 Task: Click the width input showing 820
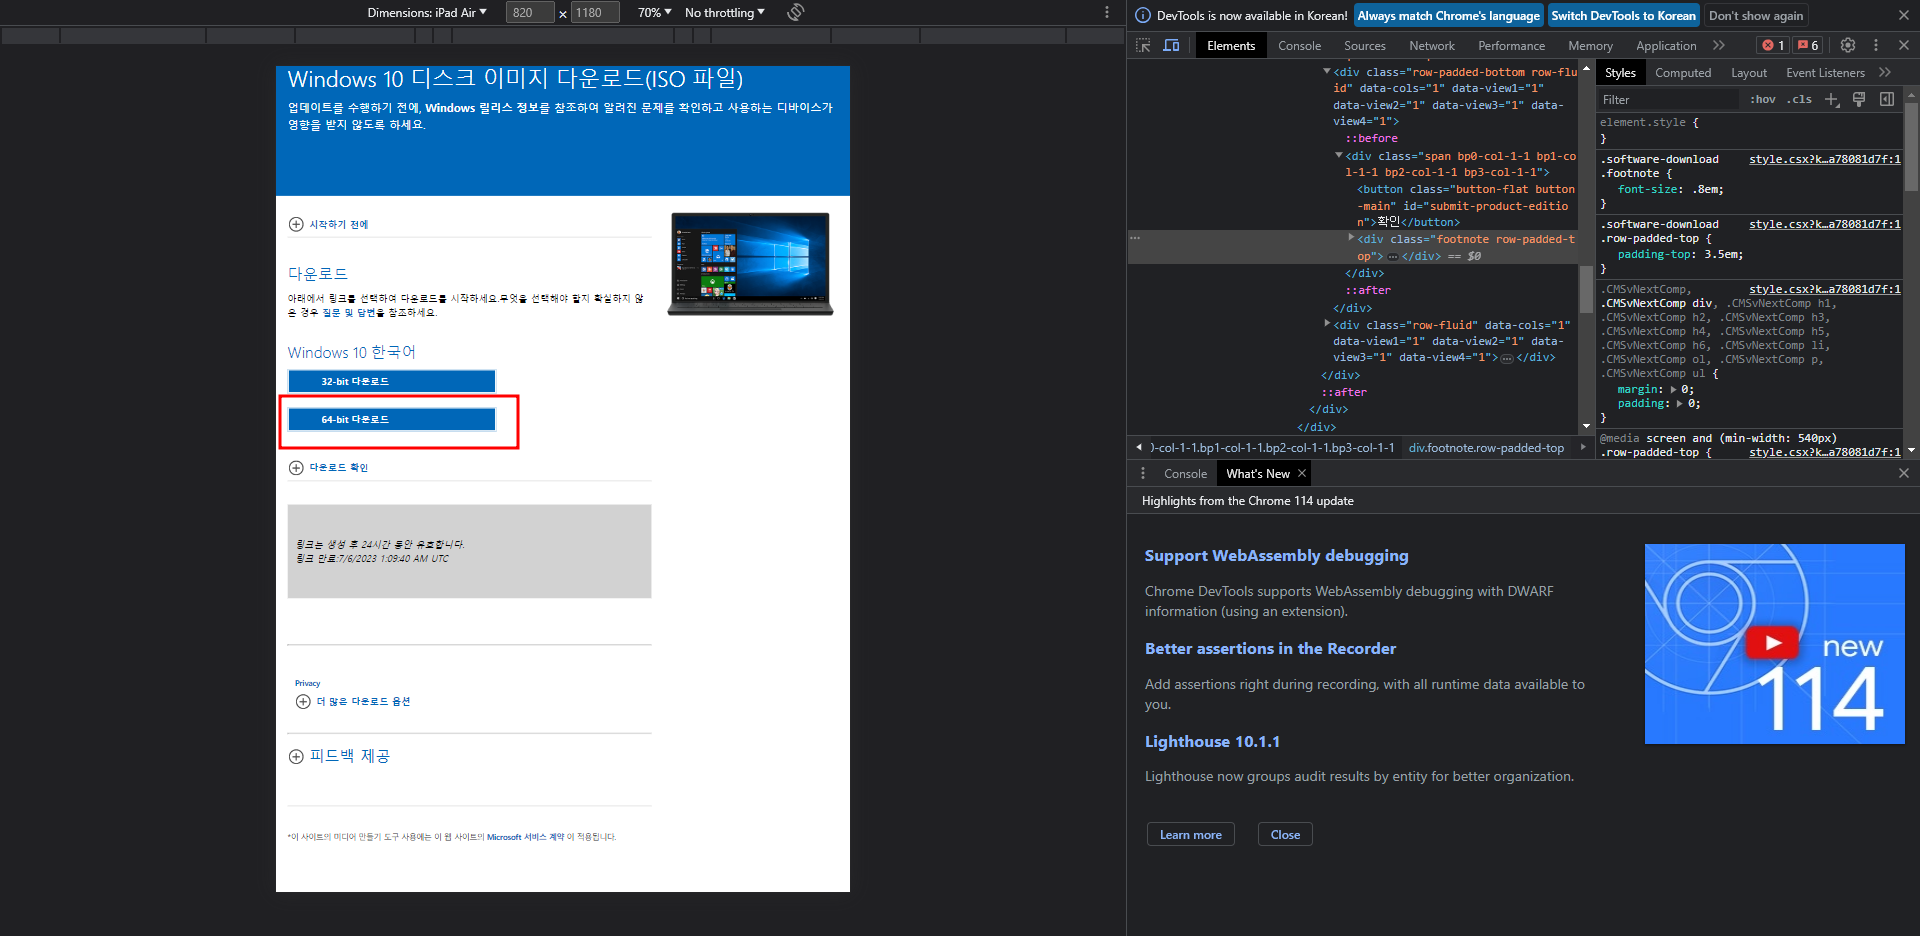(530, 13)
